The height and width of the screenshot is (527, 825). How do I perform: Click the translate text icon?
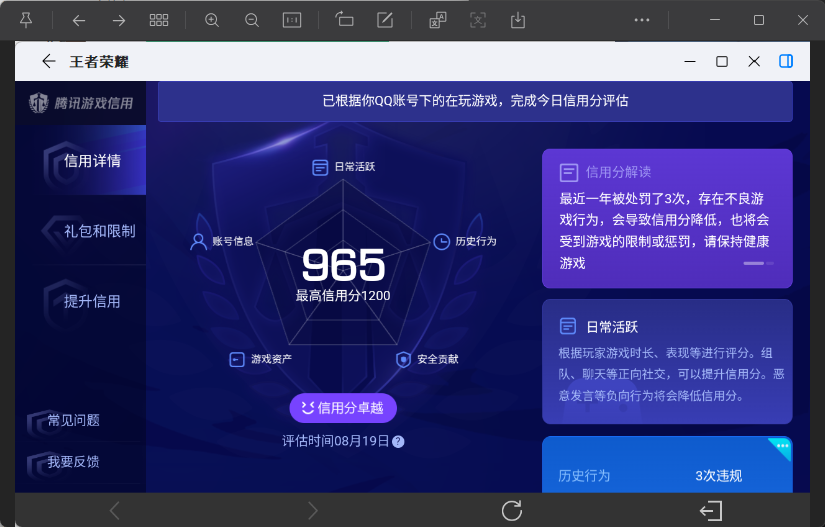point(438,21)
